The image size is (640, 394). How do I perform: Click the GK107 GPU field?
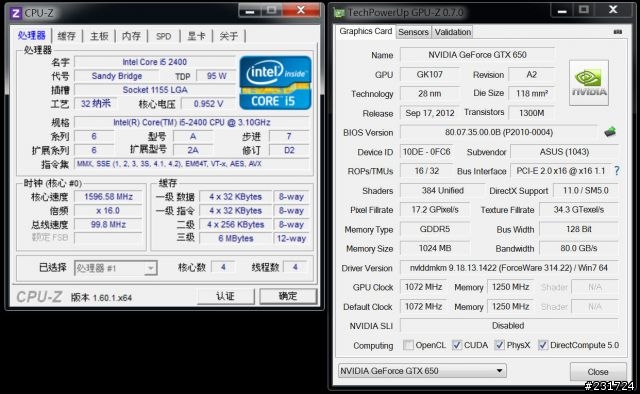point(429,74)
